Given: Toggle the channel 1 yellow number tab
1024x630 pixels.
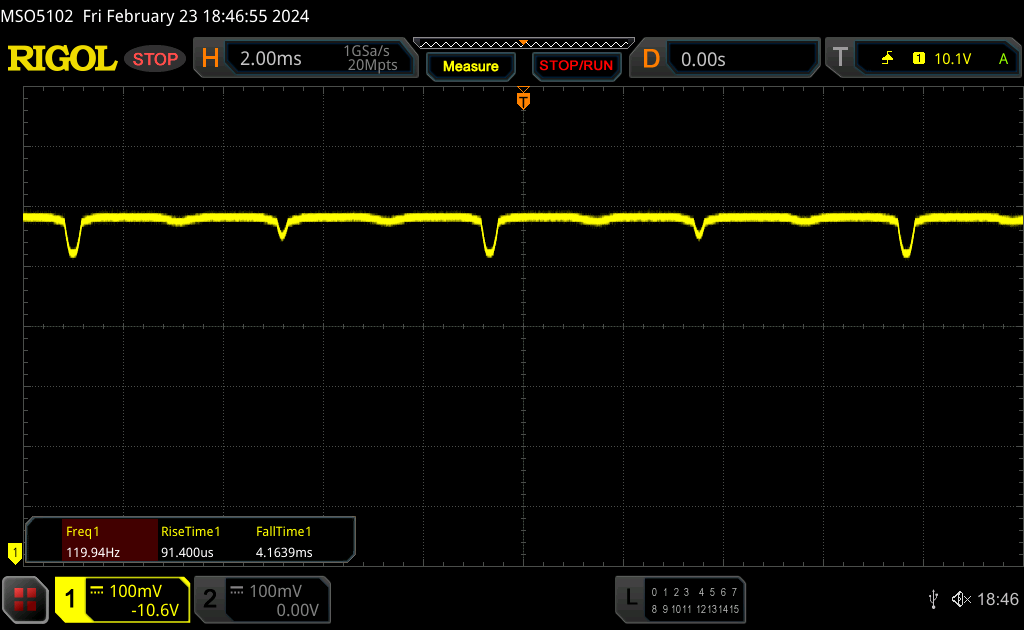Looking at the screenshot, I should pos(70,599).
